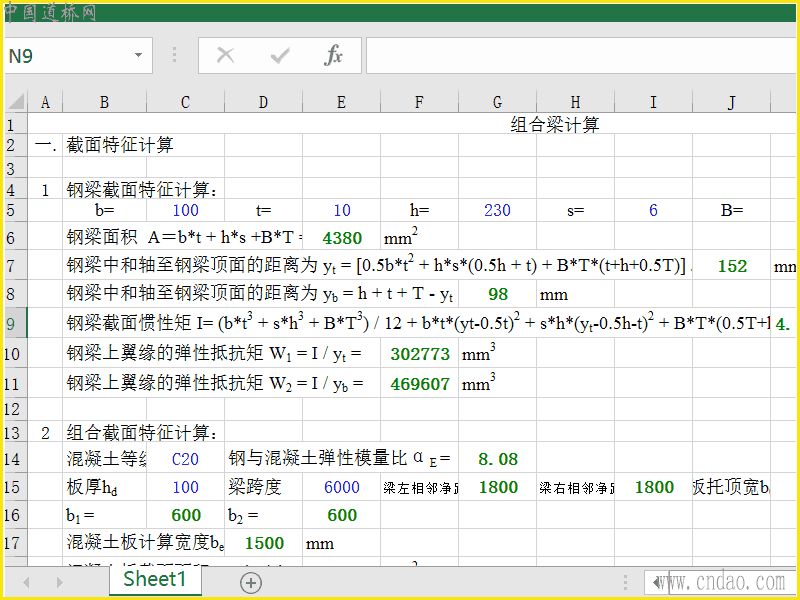Image resolution: width=800 pixels, height=600 pixels.
Task: Open the insert function fx dialog
Action: [x=333, y=55]
